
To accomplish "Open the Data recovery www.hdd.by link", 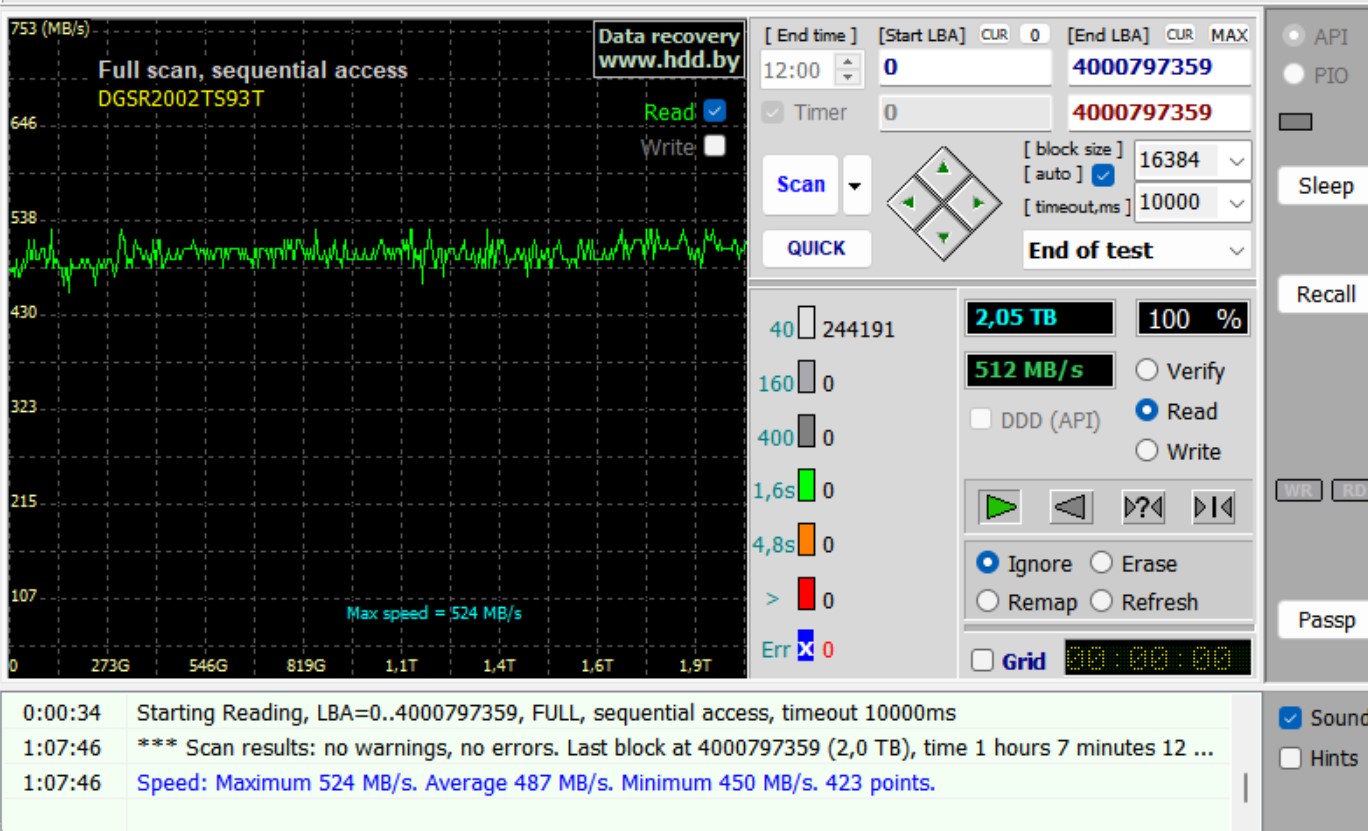I will 669,49.
